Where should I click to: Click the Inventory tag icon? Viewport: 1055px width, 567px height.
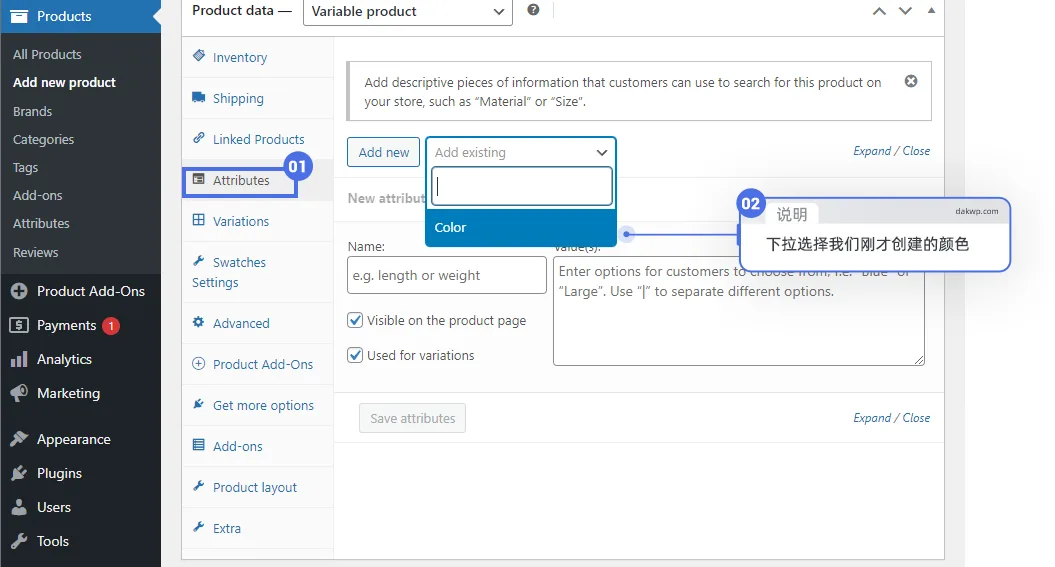(198, 56)
